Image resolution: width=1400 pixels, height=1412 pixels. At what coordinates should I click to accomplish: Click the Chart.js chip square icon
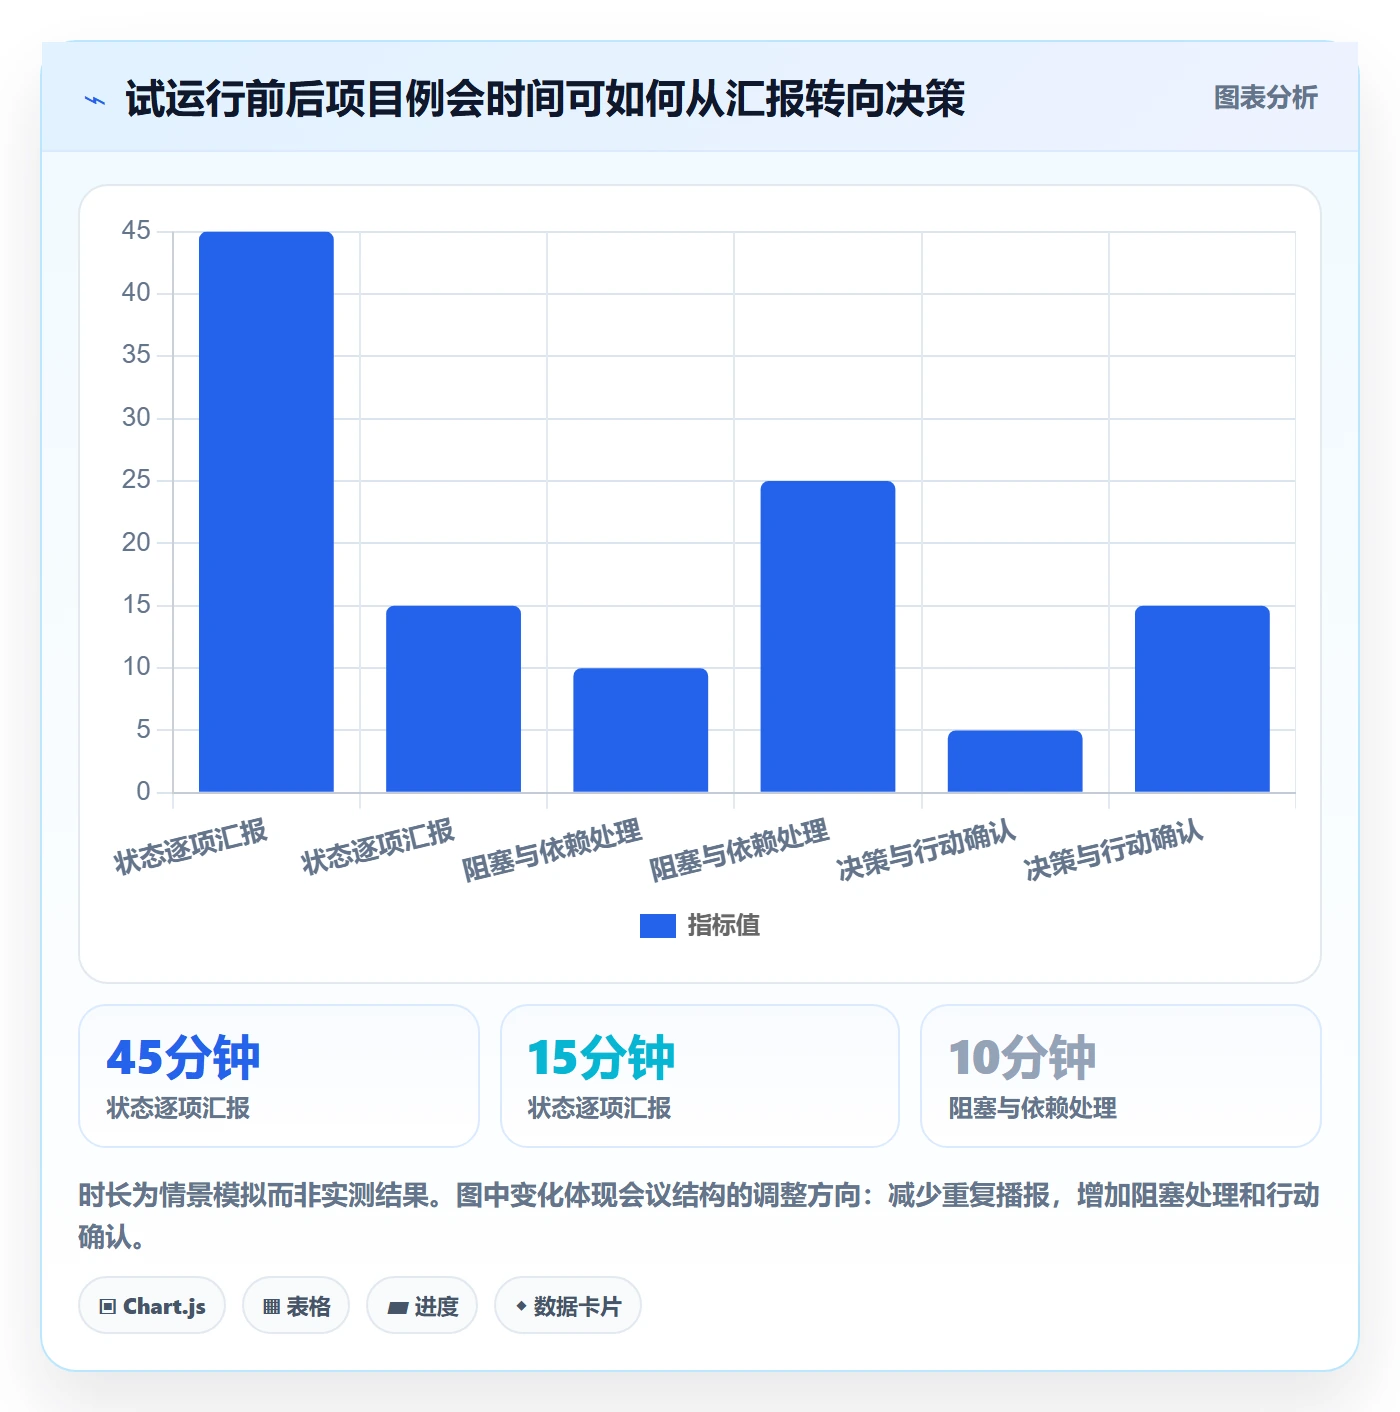pyautogui.click(x=108, y=1307)
